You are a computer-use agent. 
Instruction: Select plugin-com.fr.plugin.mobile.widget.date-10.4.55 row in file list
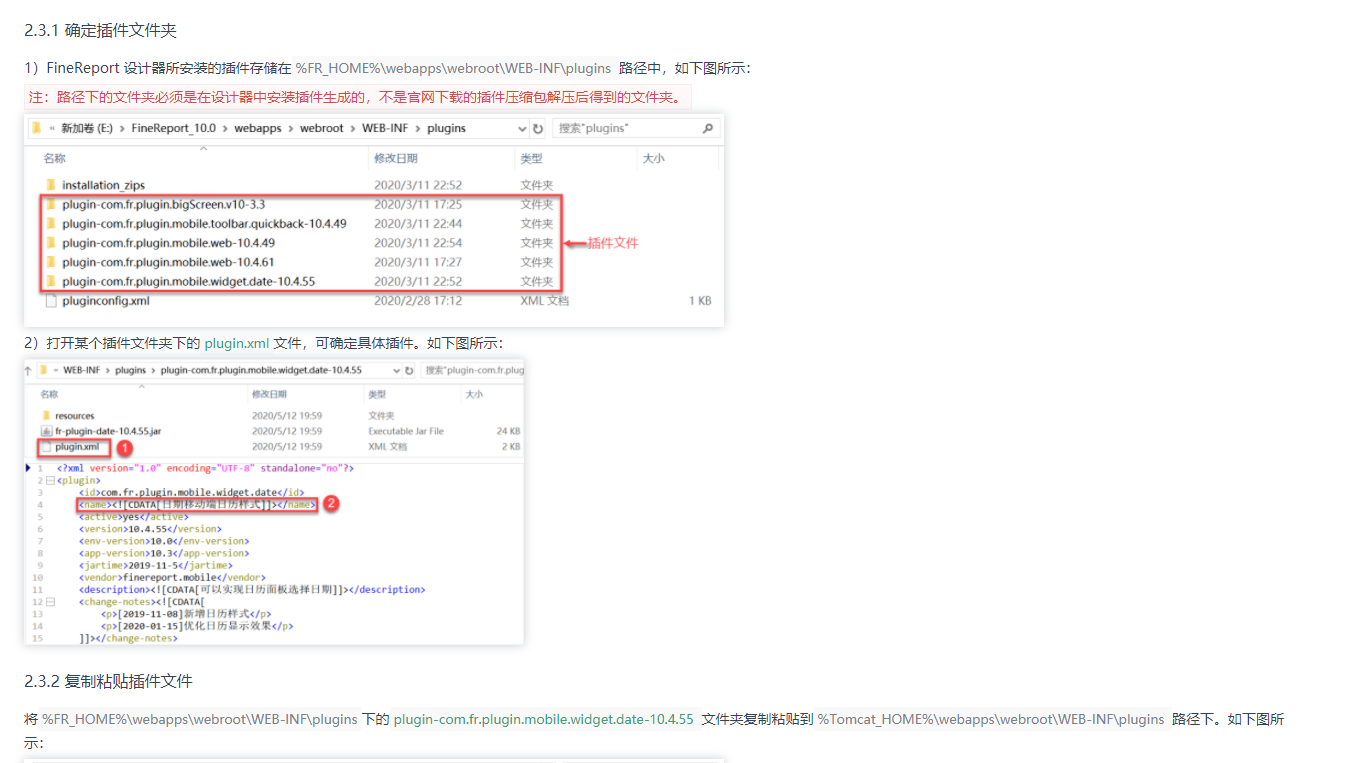click(x=302, y=281)
